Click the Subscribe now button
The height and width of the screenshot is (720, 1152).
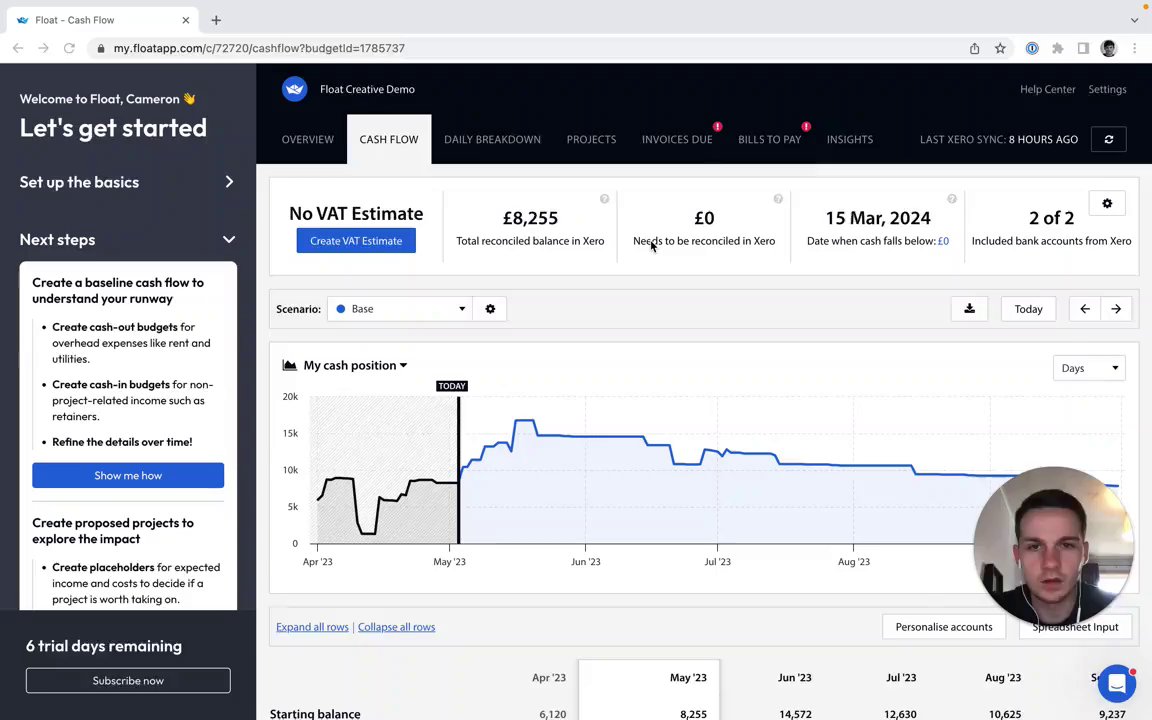pyautogui.click(x=128, y=680)
